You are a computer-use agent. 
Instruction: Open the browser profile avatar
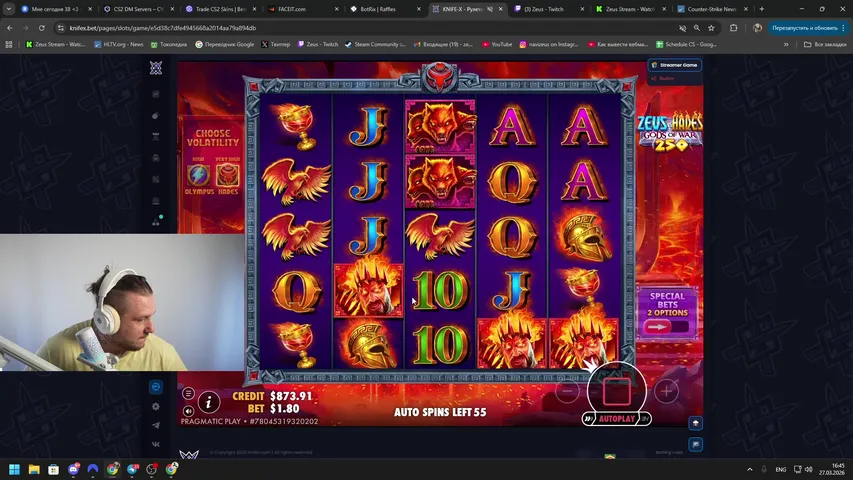click(x=757, y=28)
